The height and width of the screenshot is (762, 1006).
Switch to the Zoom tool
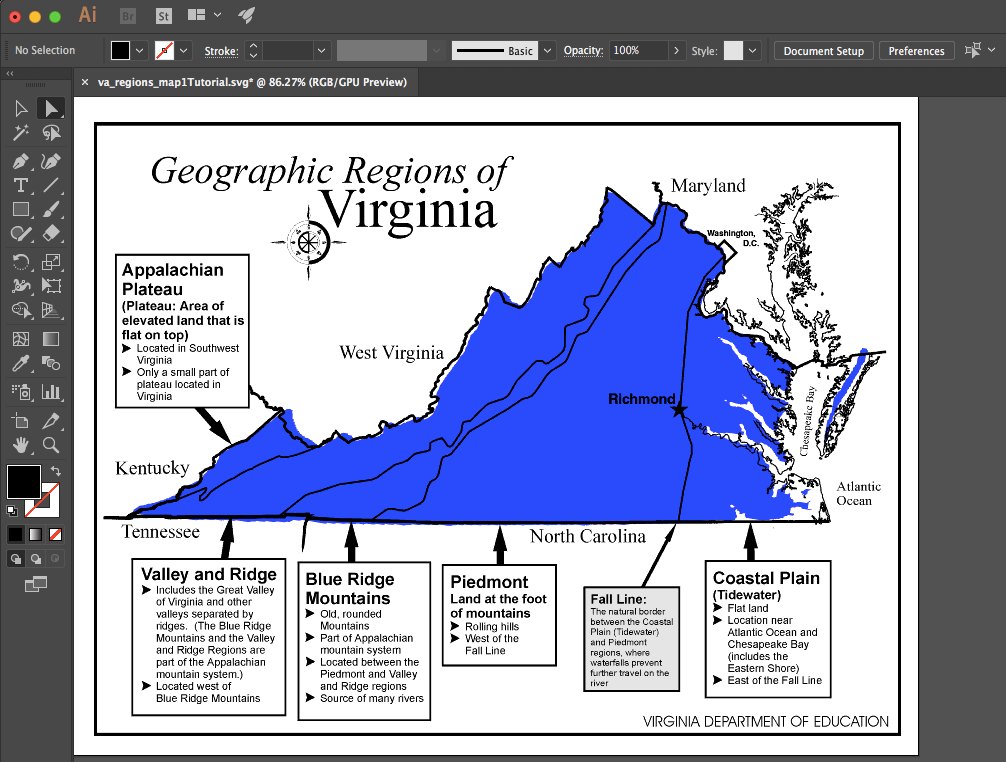(x=51, y=444)
